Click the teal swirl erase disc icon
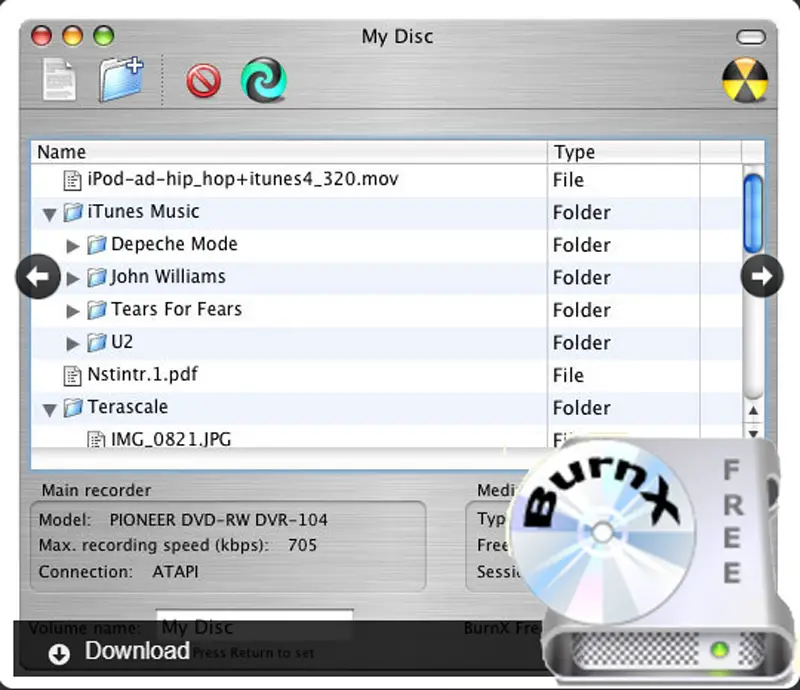800x690 pixels. [263, 80]
